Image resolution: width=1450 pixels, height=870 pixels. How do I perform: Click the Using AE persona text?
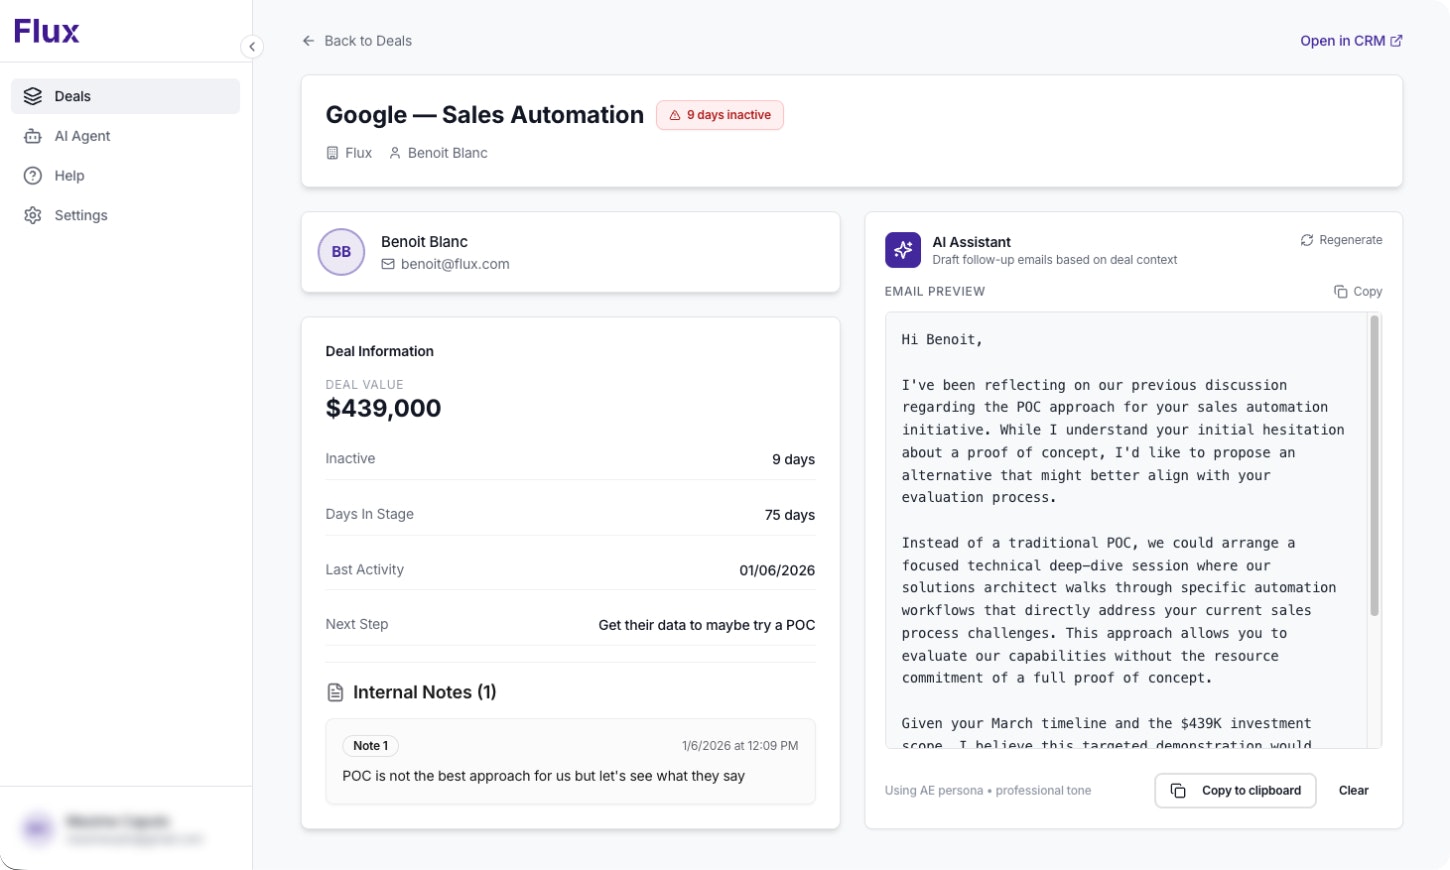(x=988, y=790)
